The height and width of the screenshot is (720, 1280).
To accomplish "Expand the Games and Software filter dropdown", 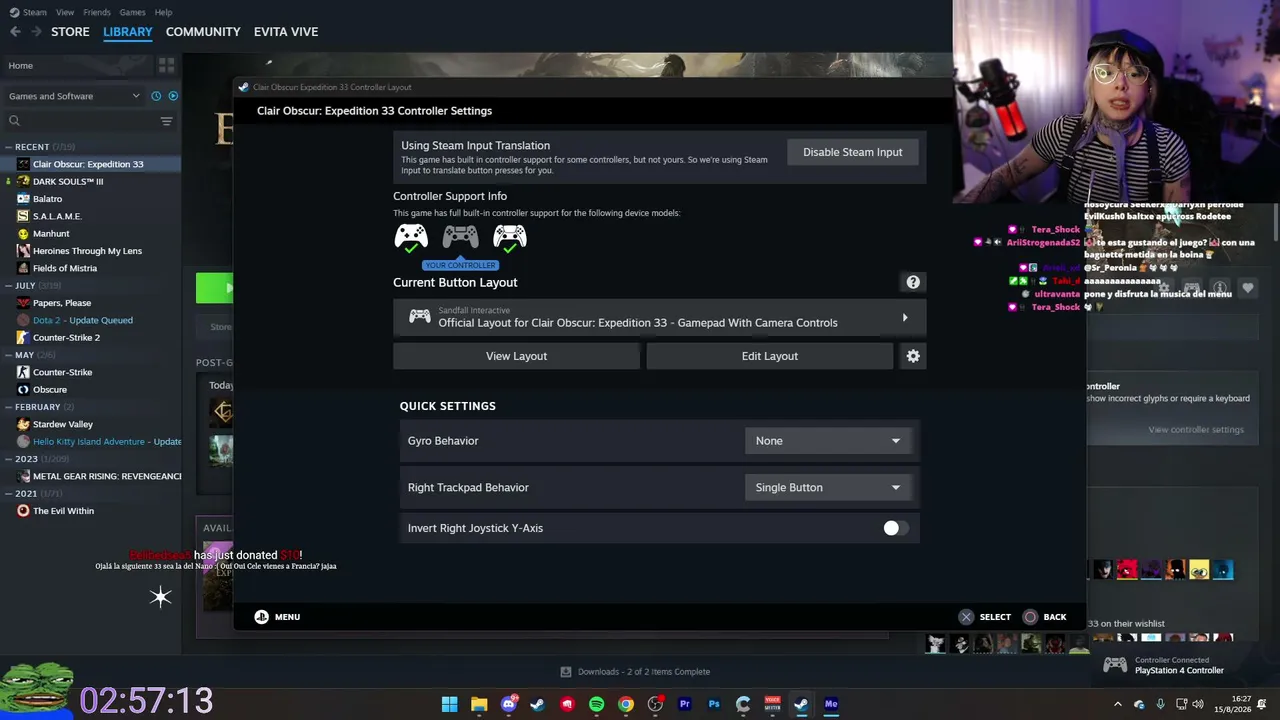I will coord(74,96).
